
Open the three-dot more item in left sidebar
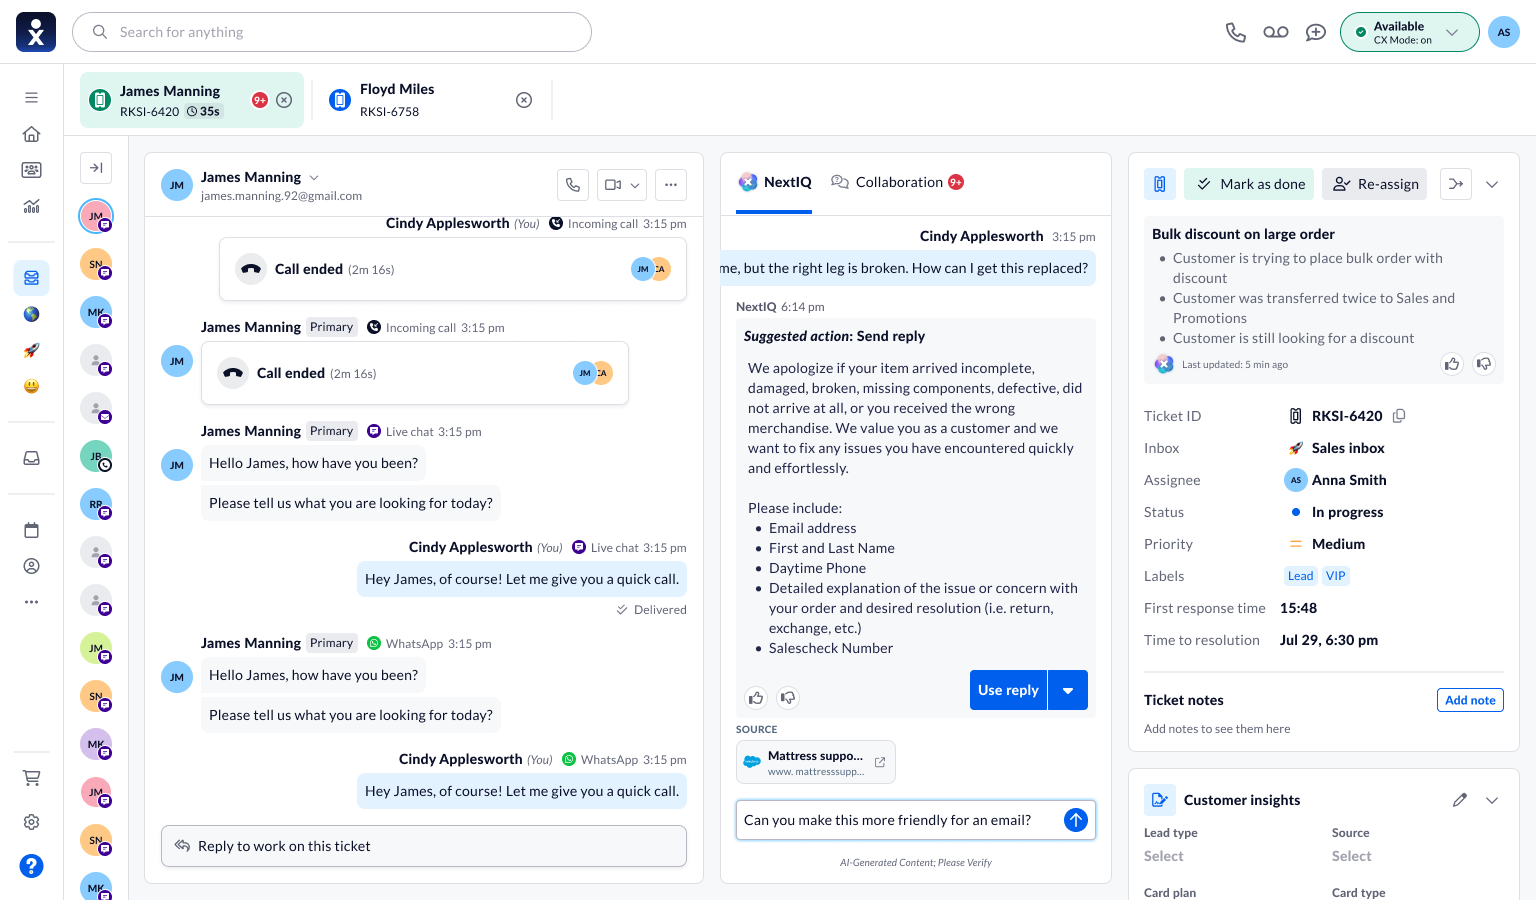32,602
